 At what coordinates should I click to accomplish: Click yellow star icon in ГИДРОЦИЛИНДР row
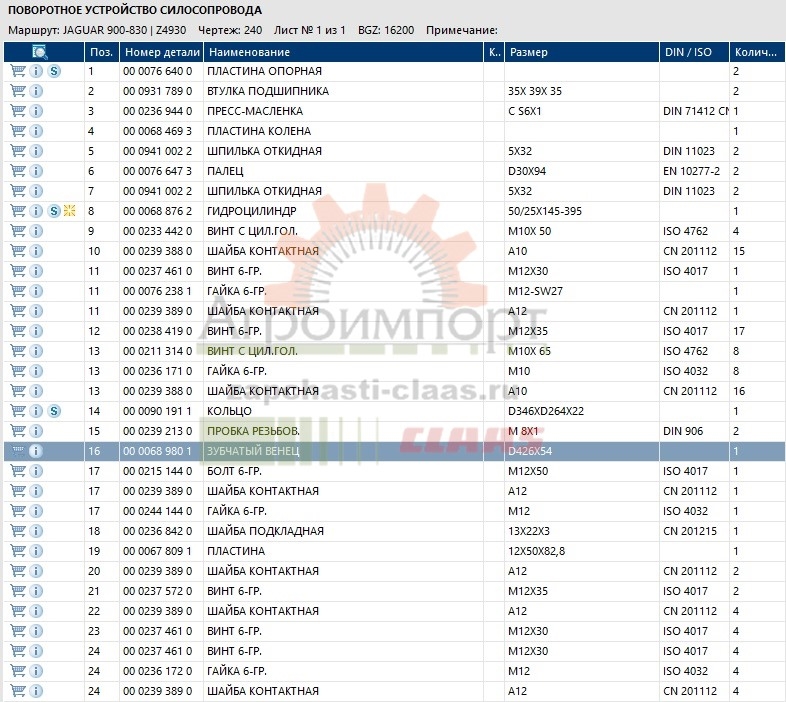[70, 211]
